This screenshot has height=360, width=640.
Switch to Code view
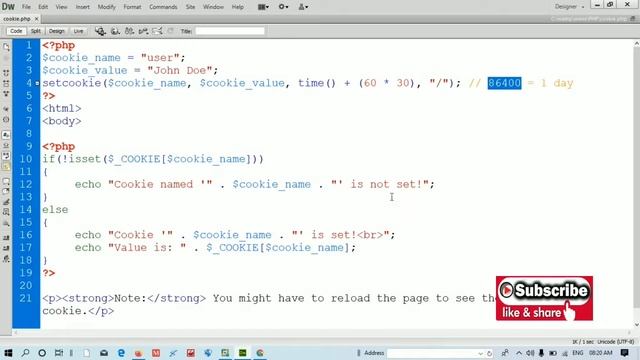tap(16, 31)
